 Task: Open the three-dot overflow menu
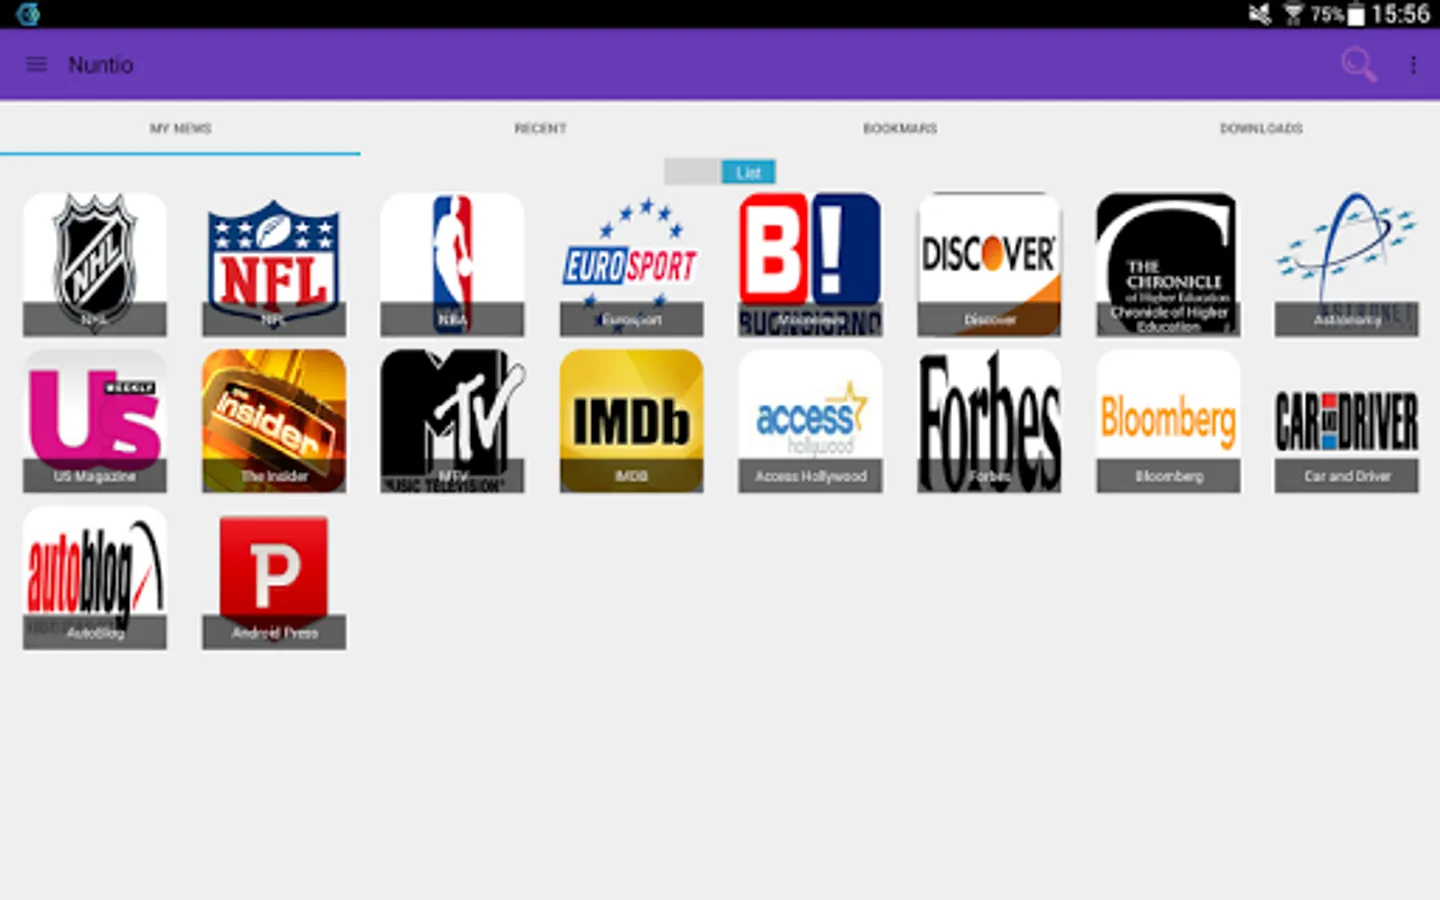click(x=1413, y=65)
